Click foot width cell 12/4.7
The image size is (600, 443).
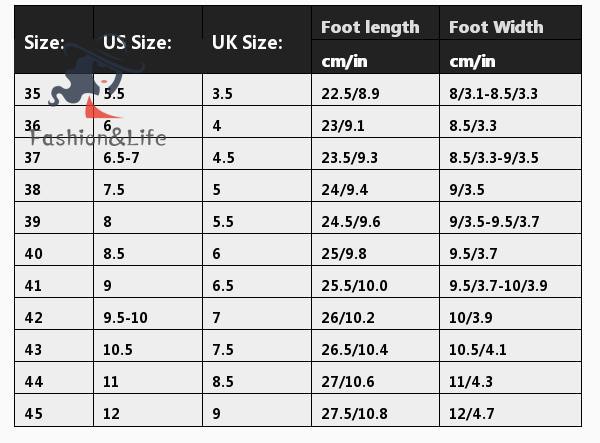coord(472,414)
